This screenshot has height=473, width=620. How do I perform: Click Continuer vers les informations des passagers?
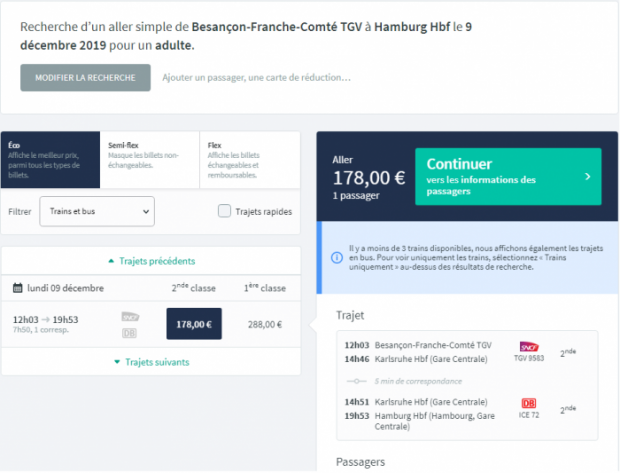pyautogui.click(x=508, y=176)
